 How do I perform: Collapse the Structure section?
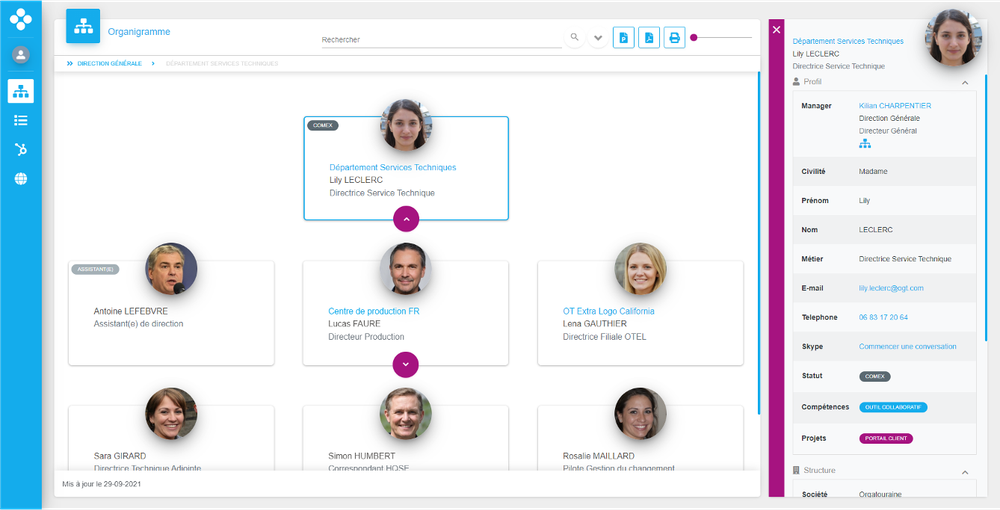965,472
